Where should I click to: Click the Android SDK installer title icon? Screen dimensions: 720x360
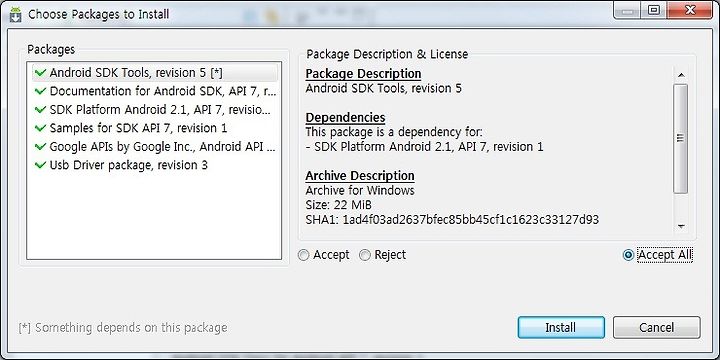tap(16, 14)
